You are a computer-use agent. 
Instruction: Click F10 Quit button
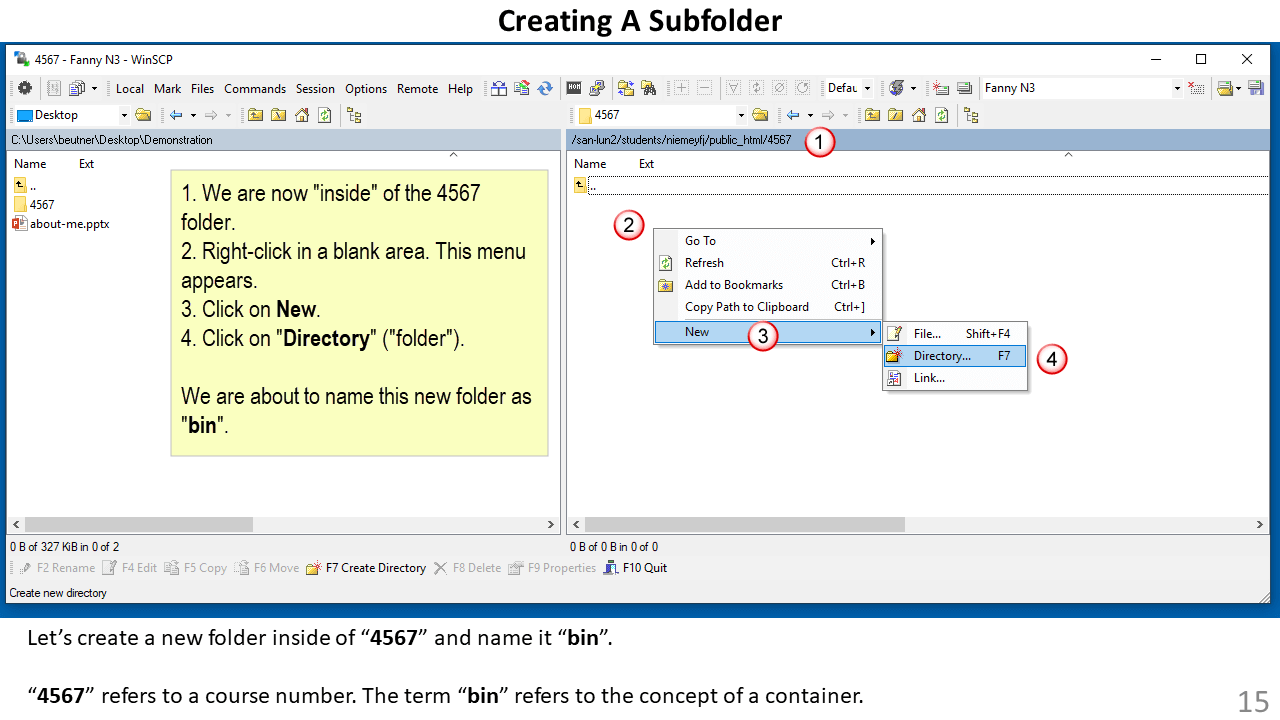pos(635,568)
